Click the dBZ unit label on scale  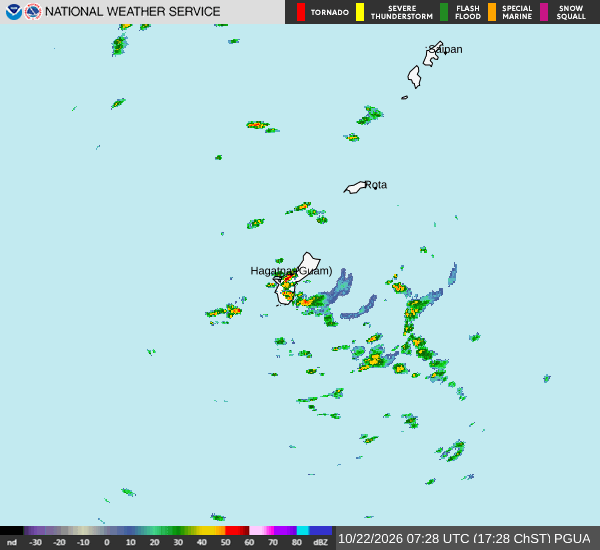click(x=320, y=542)
